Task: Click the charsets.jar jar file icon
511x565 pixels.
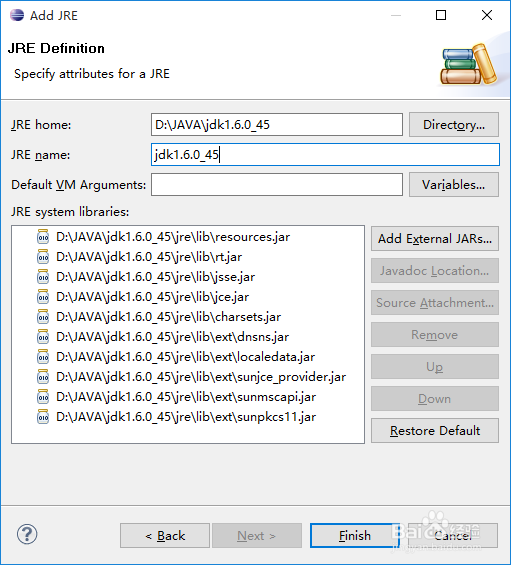Action: click(x=43, y=317)
